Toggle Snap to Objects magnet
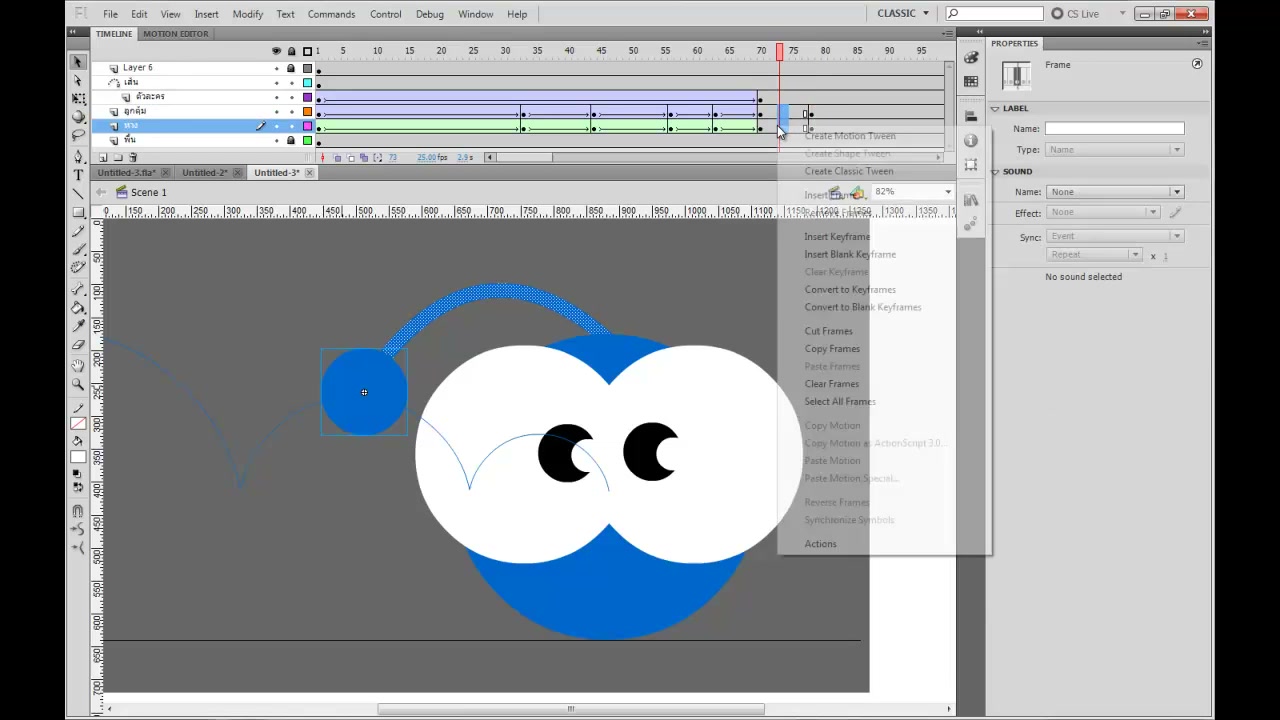 tap(78, 511)
